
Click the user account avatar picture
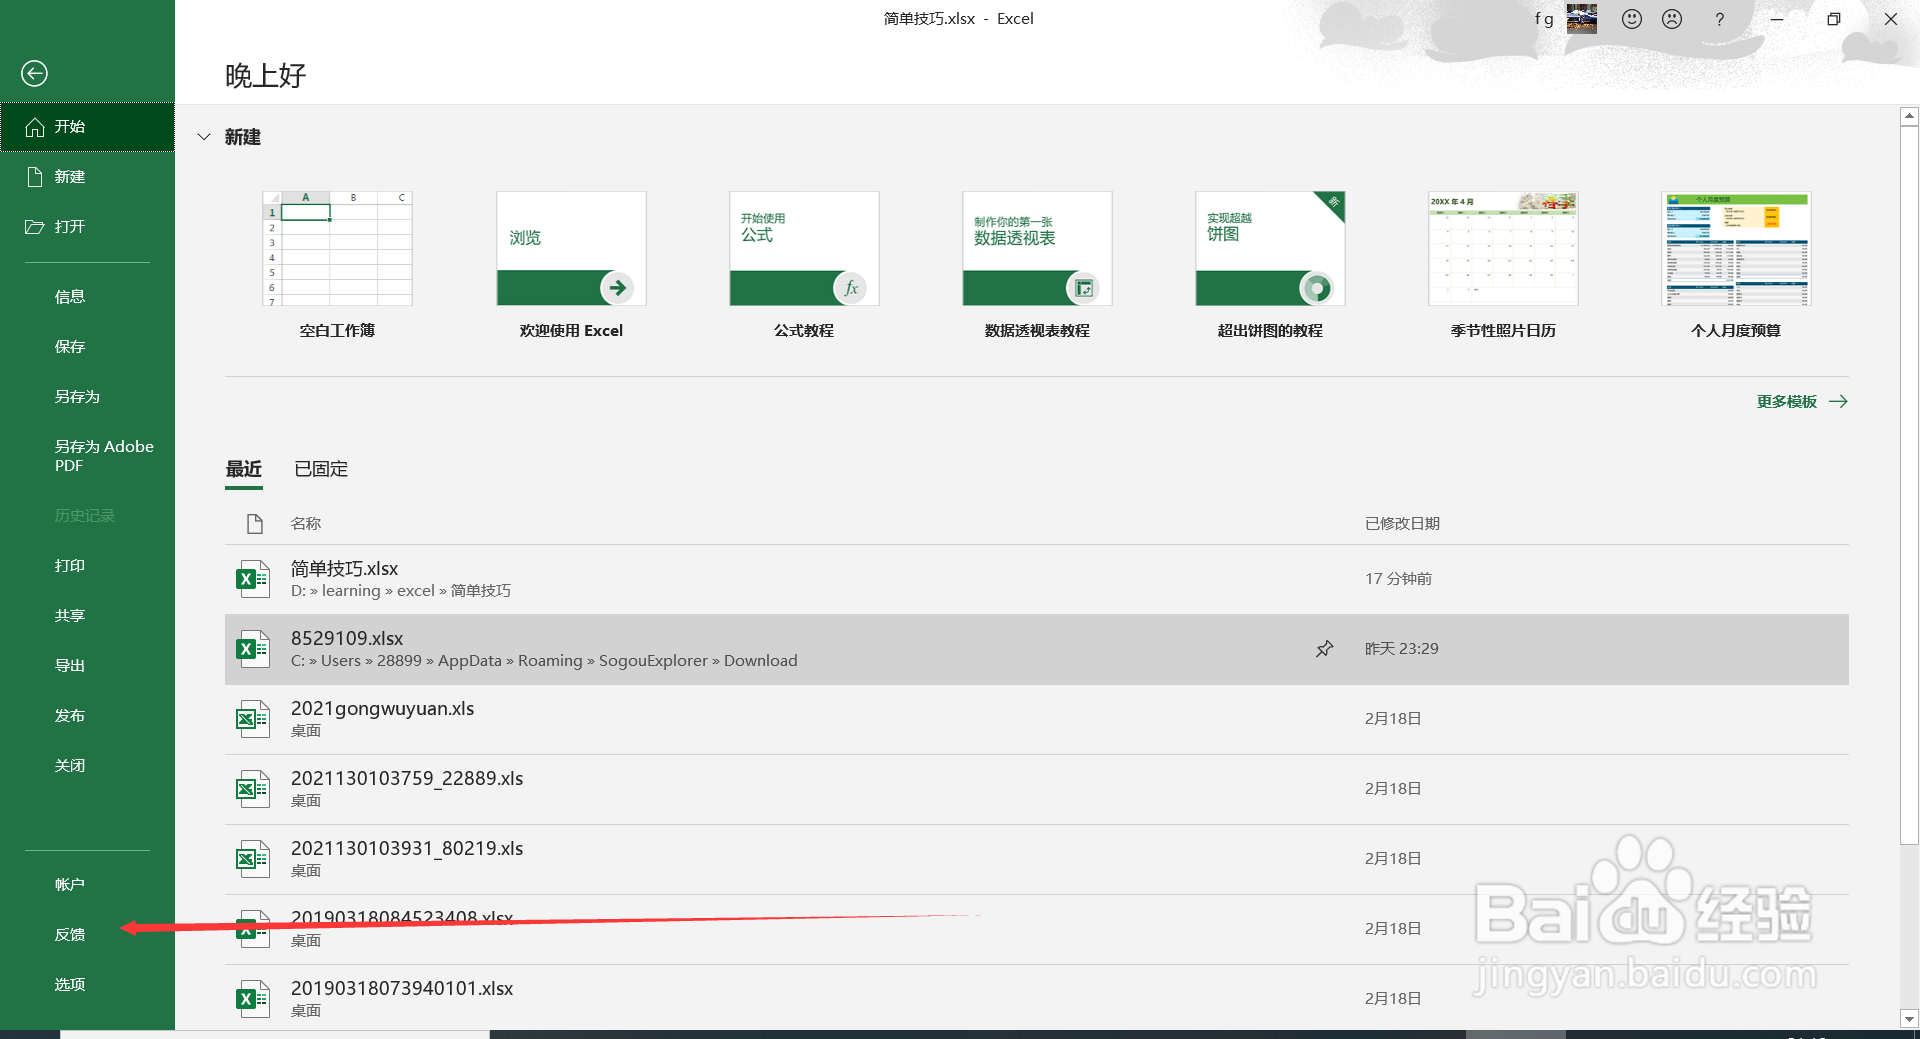1582,18
